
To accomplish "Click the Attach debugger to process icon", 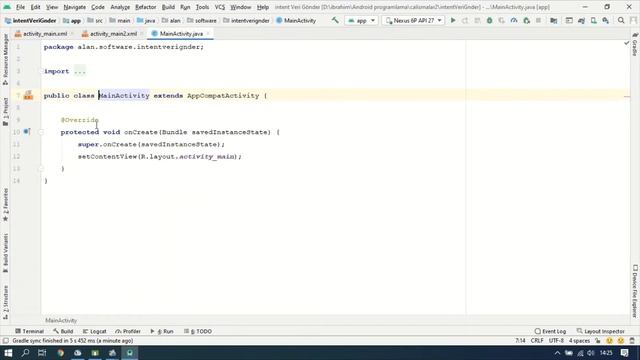I will (527, 20).
